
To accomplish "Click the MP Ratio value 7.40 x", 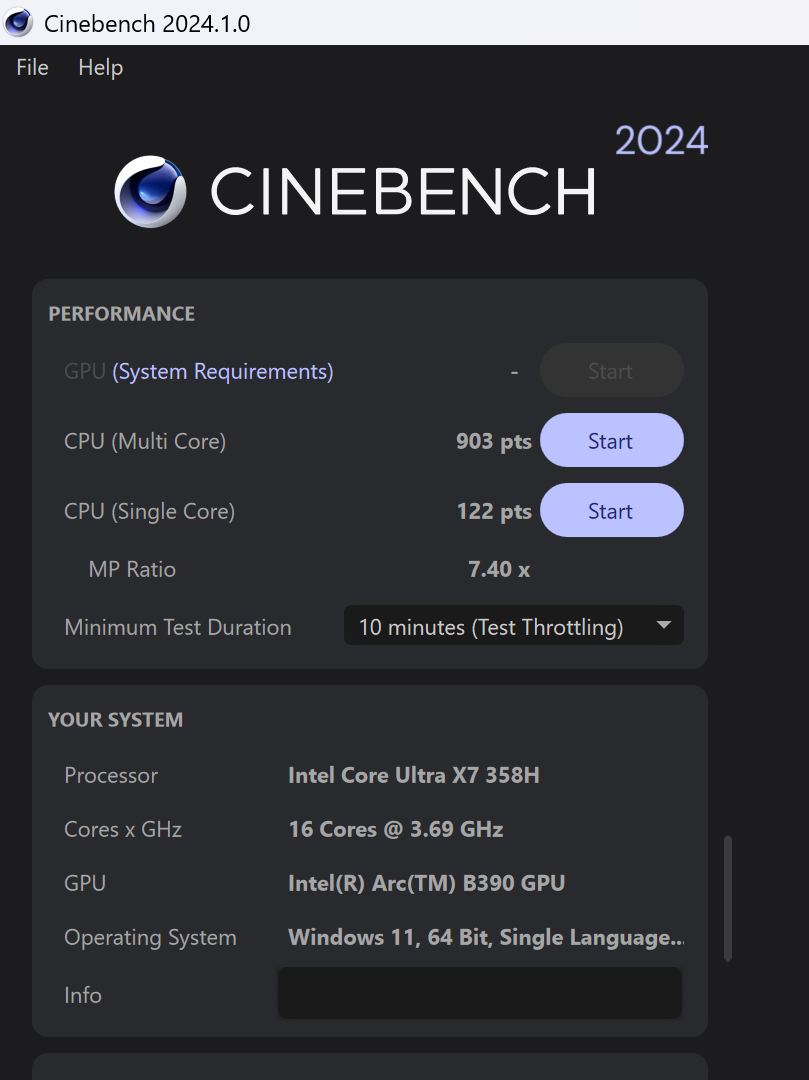I will pos(499,569).
